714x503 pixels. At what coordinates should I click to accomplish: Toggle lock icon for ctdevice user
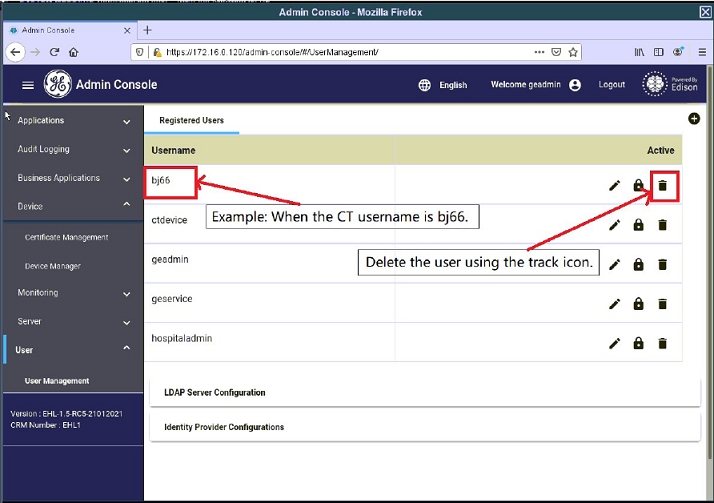pos(638,225)
